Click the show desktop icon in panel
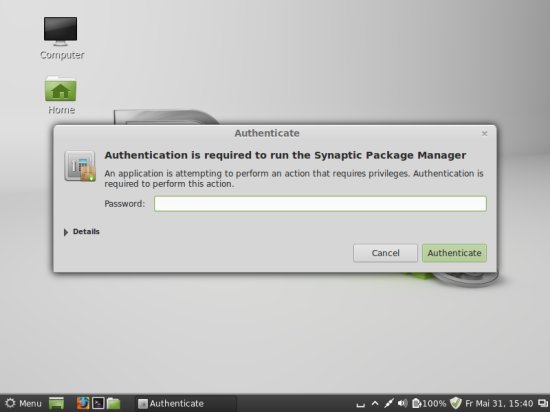This screenshot has width=550, height=412. (x=56, y=403)
